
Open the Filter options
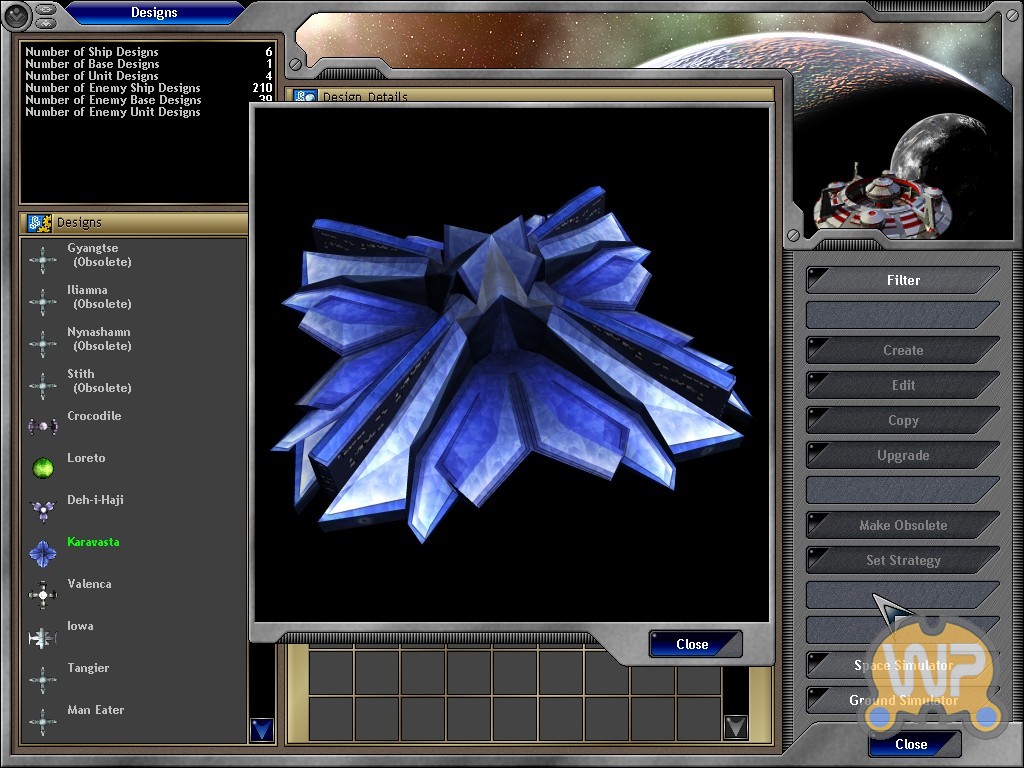tap(902, 280)
